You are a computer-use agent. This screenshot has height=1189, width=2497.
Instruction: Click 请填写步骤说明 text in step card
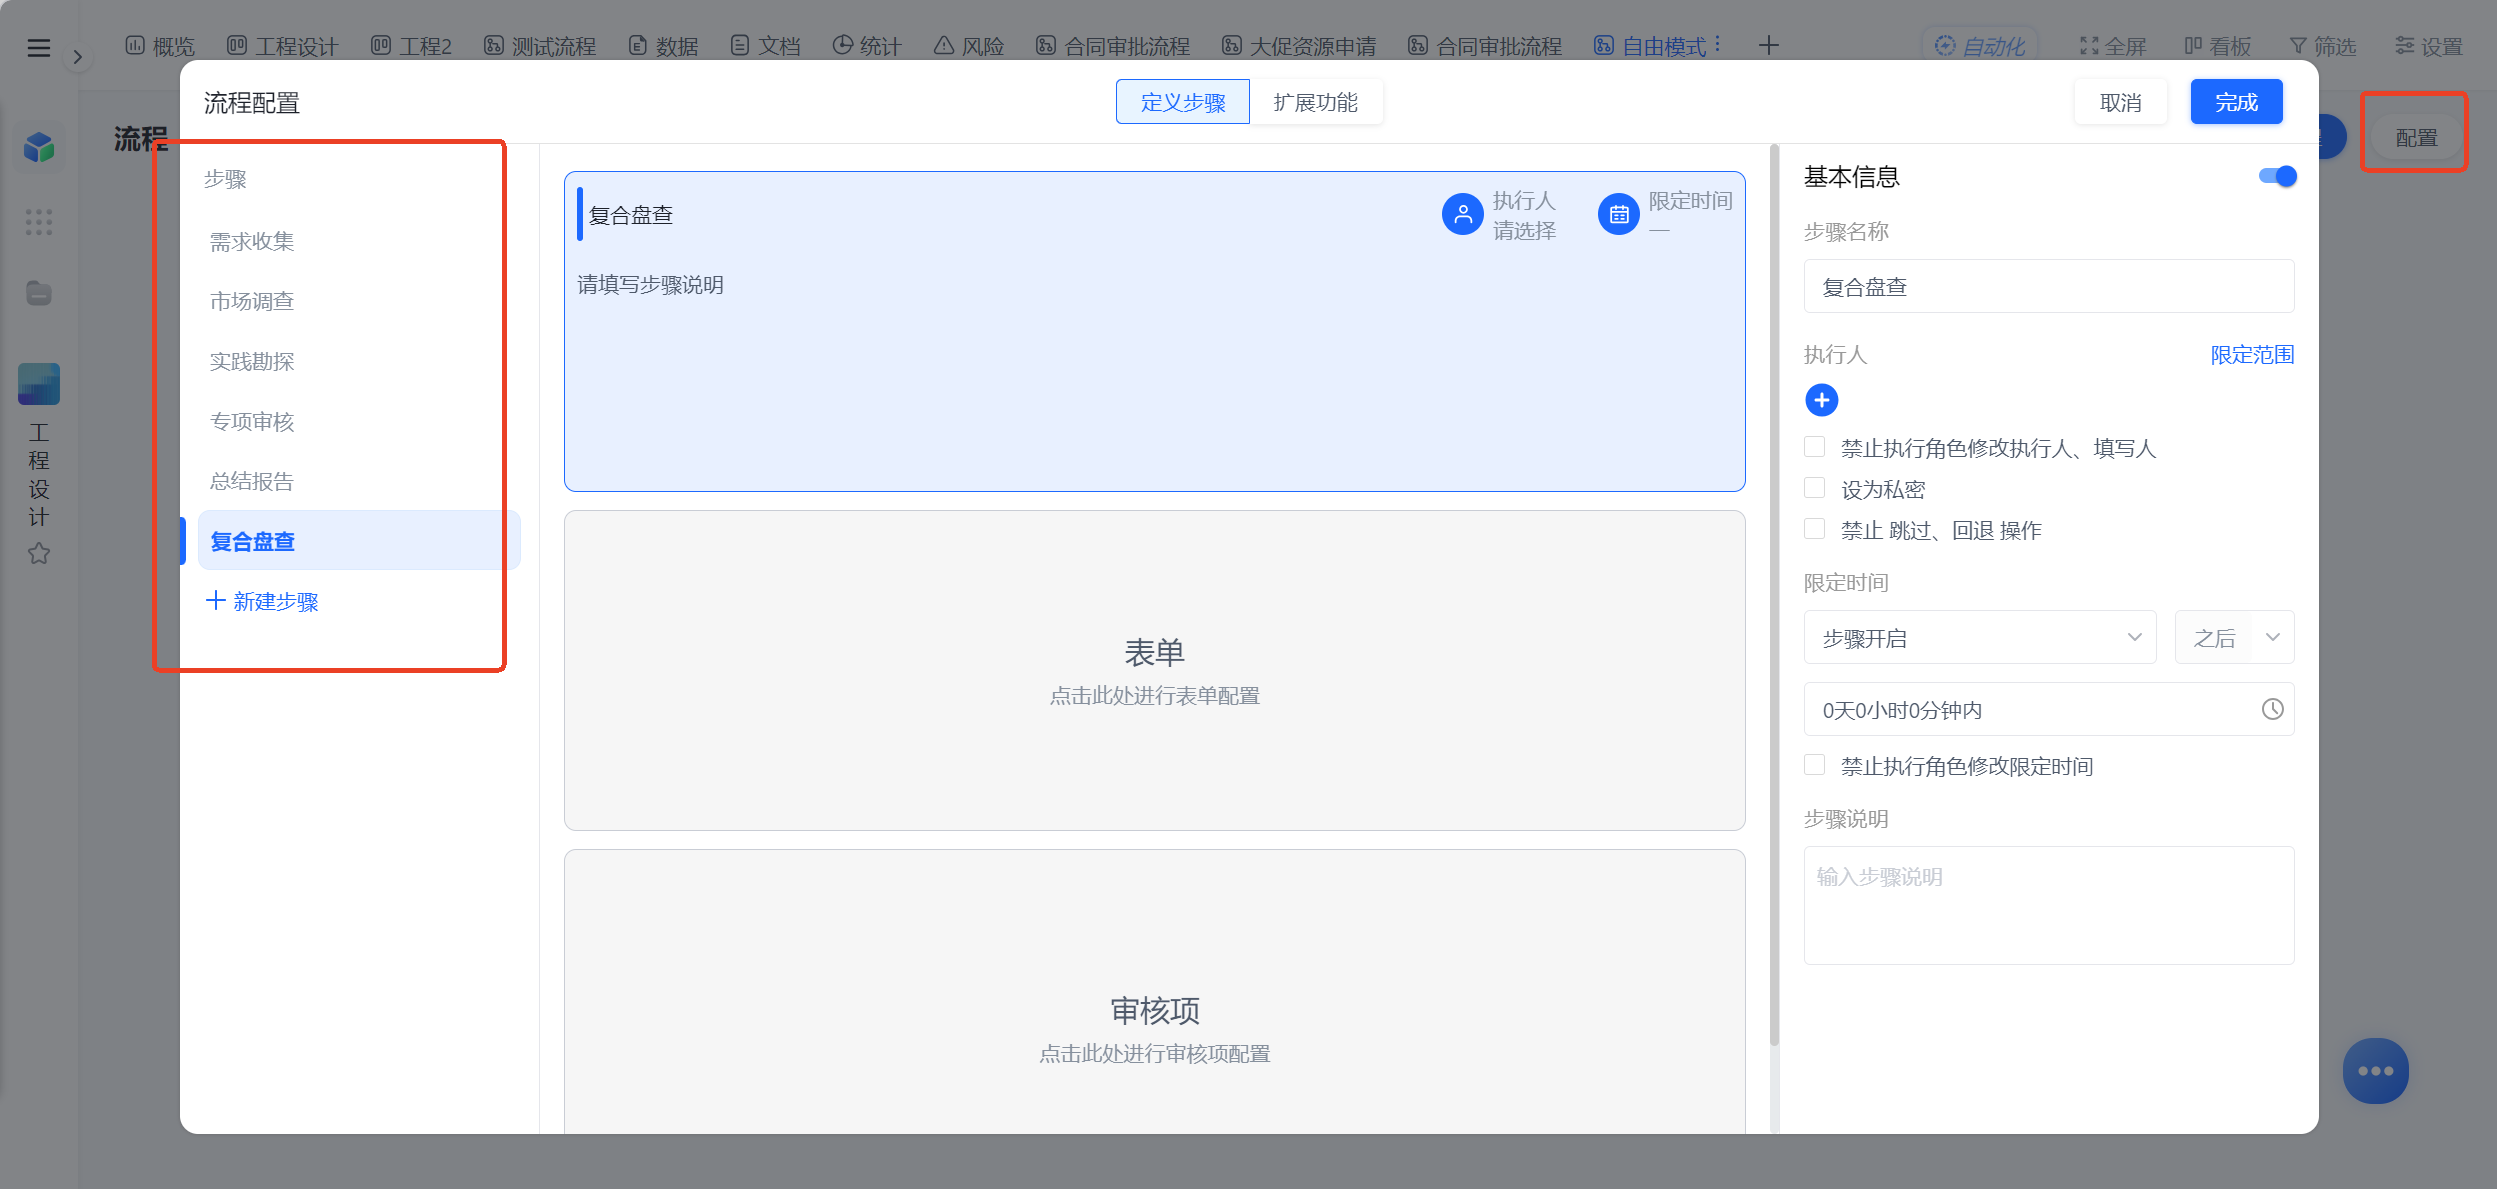[x=650, y=285]
